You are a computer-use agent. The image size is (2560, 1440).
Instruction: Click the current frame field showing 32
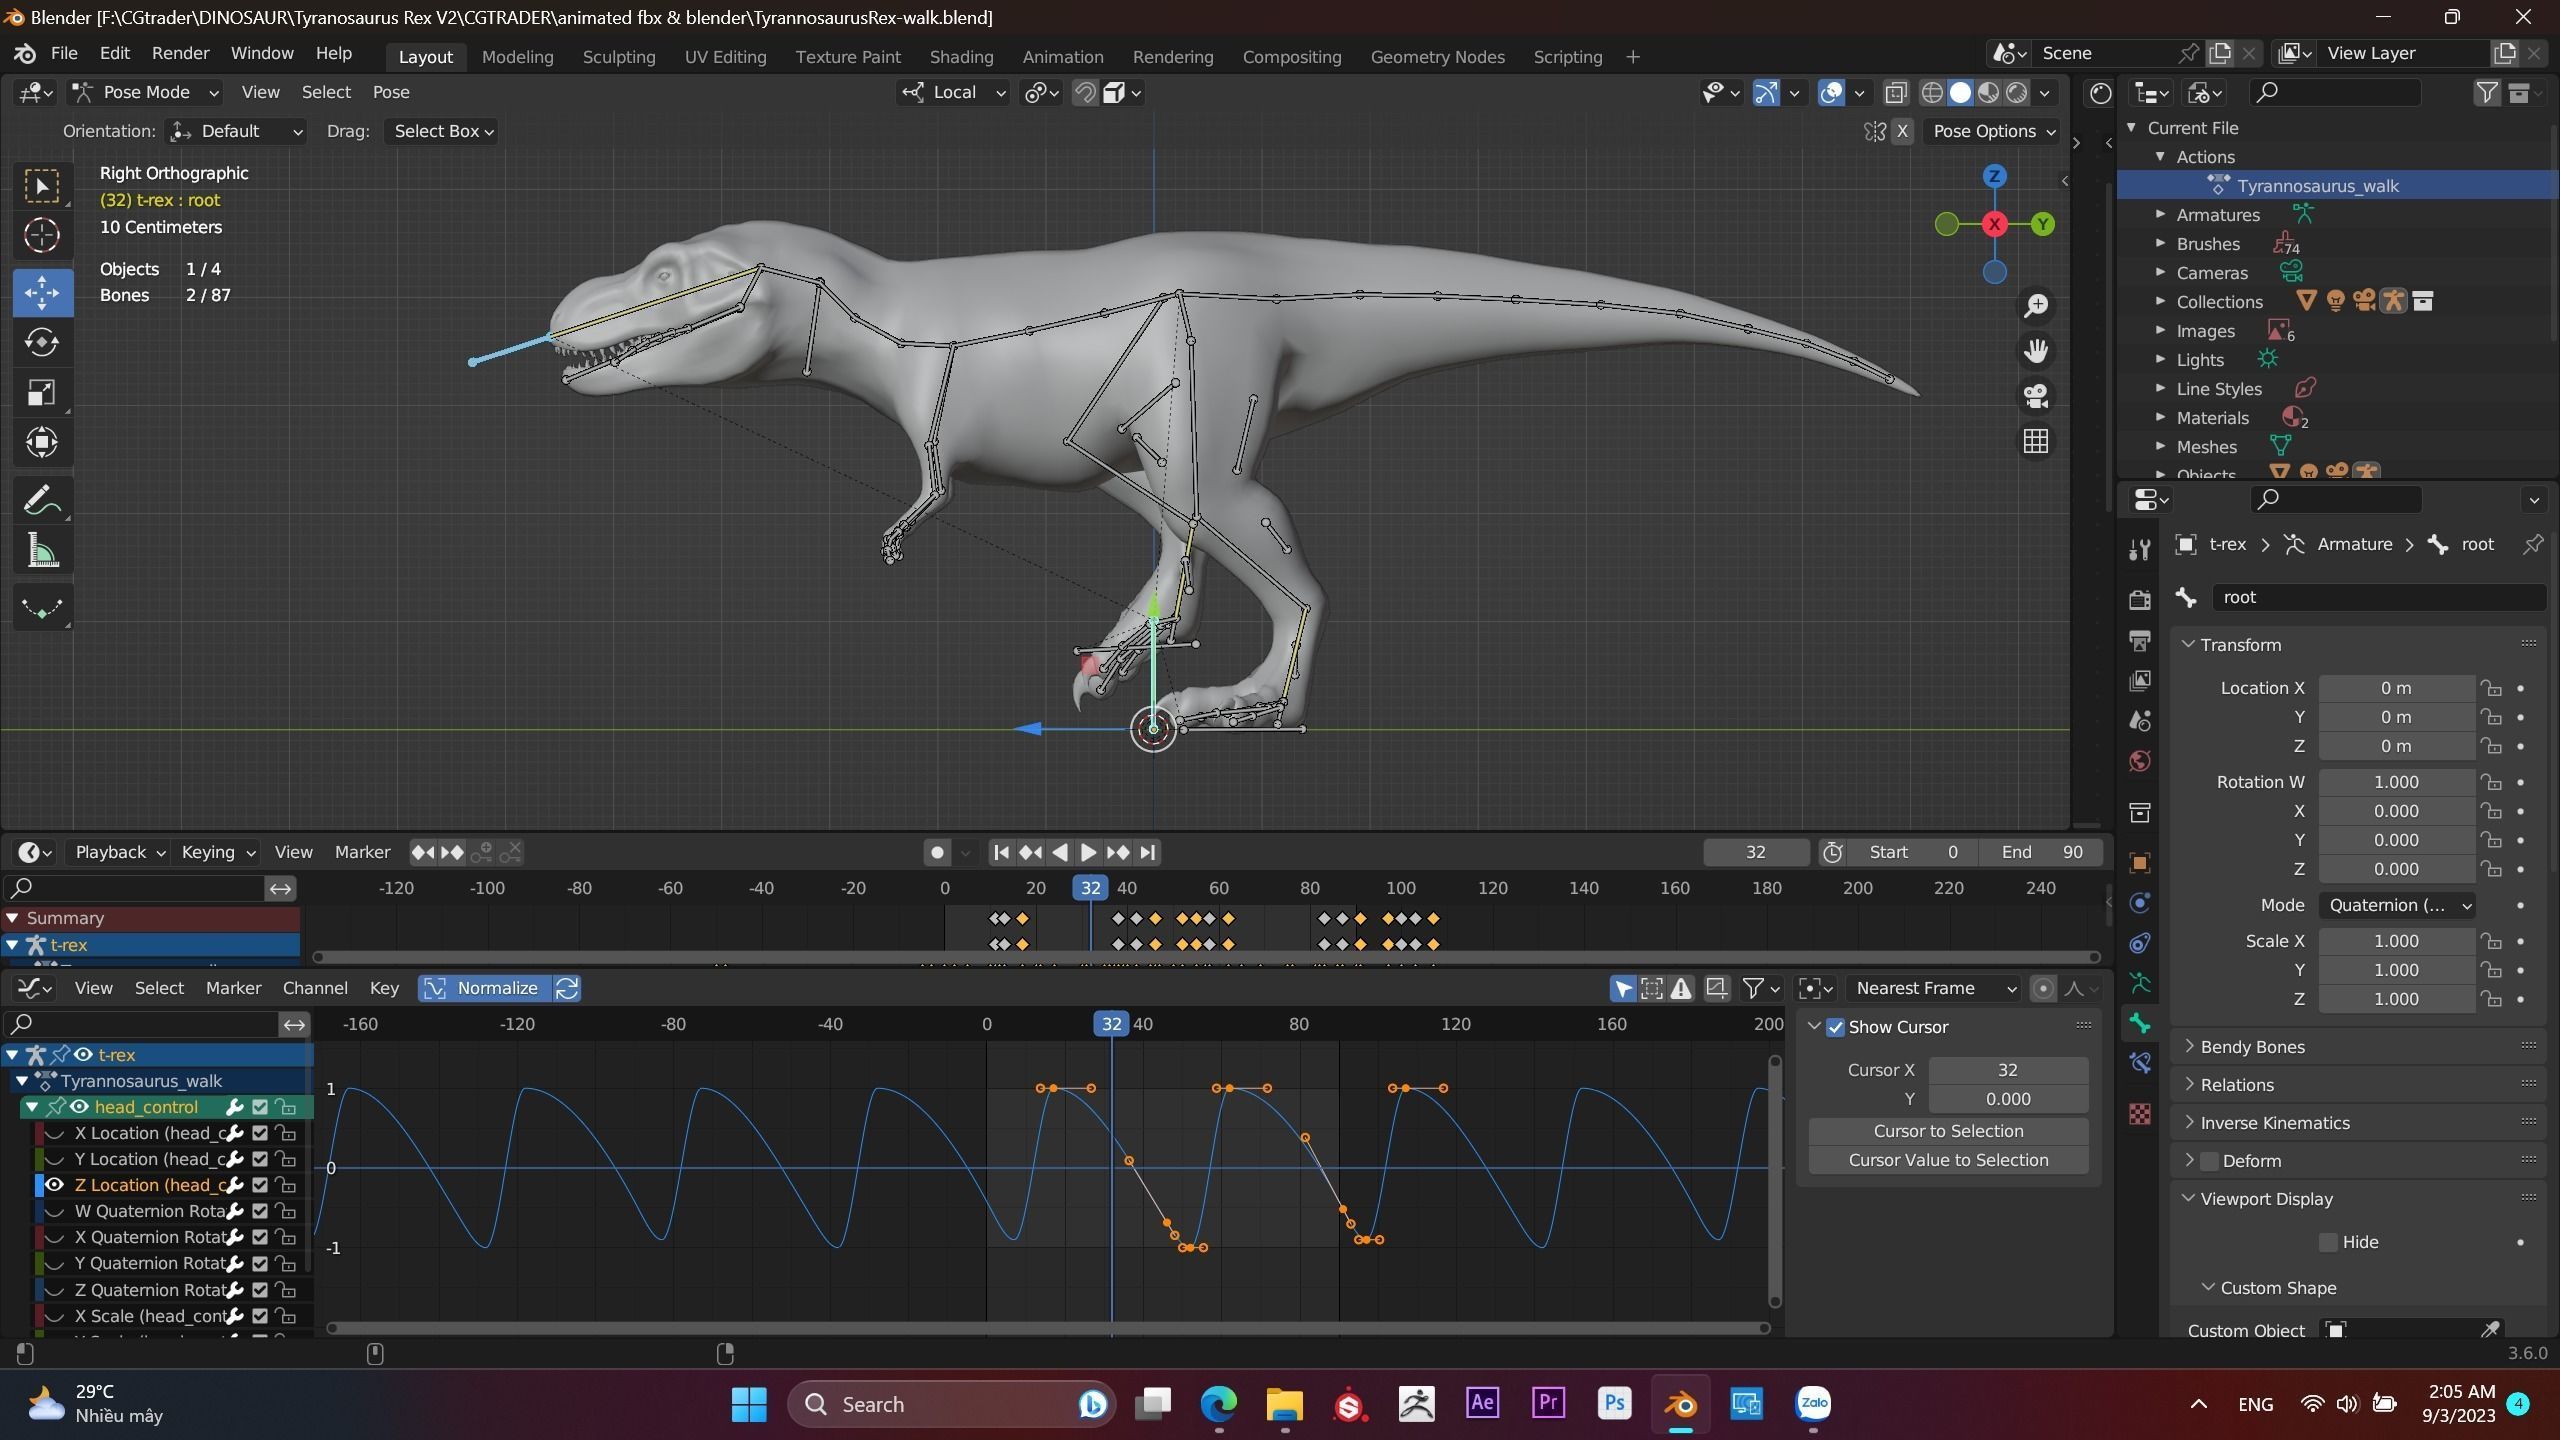(1756, 852)
